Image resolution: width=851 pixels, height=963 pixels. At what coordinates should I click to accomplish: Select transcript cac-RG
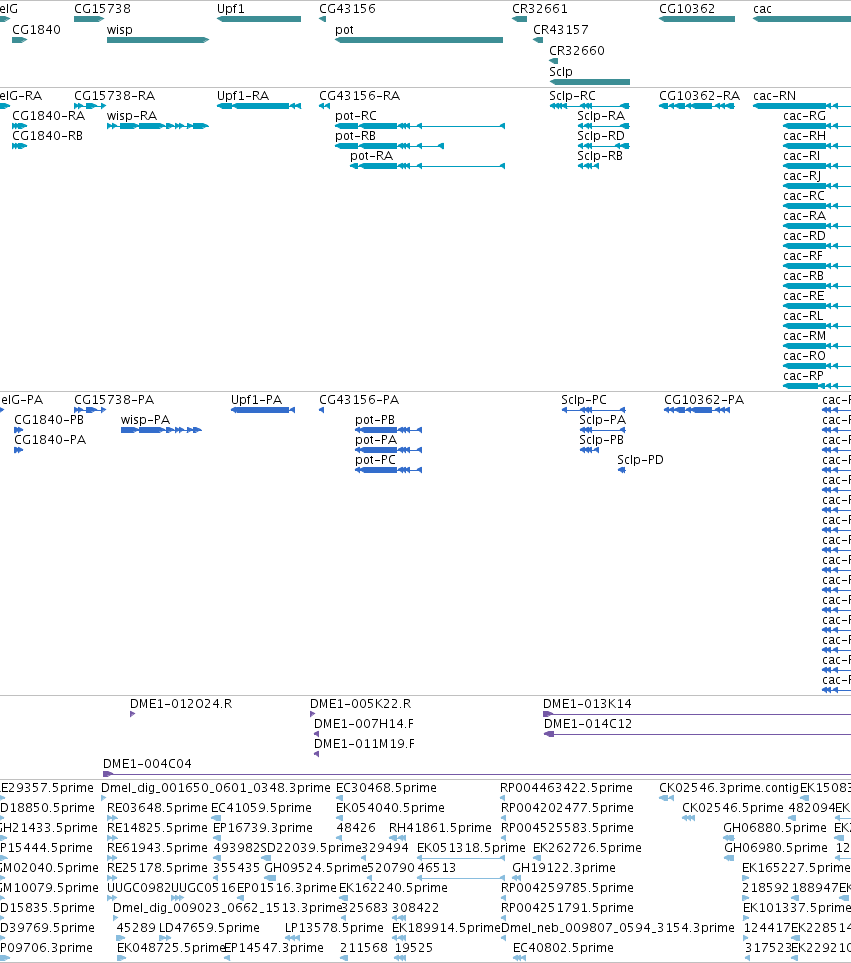[817, 126]
